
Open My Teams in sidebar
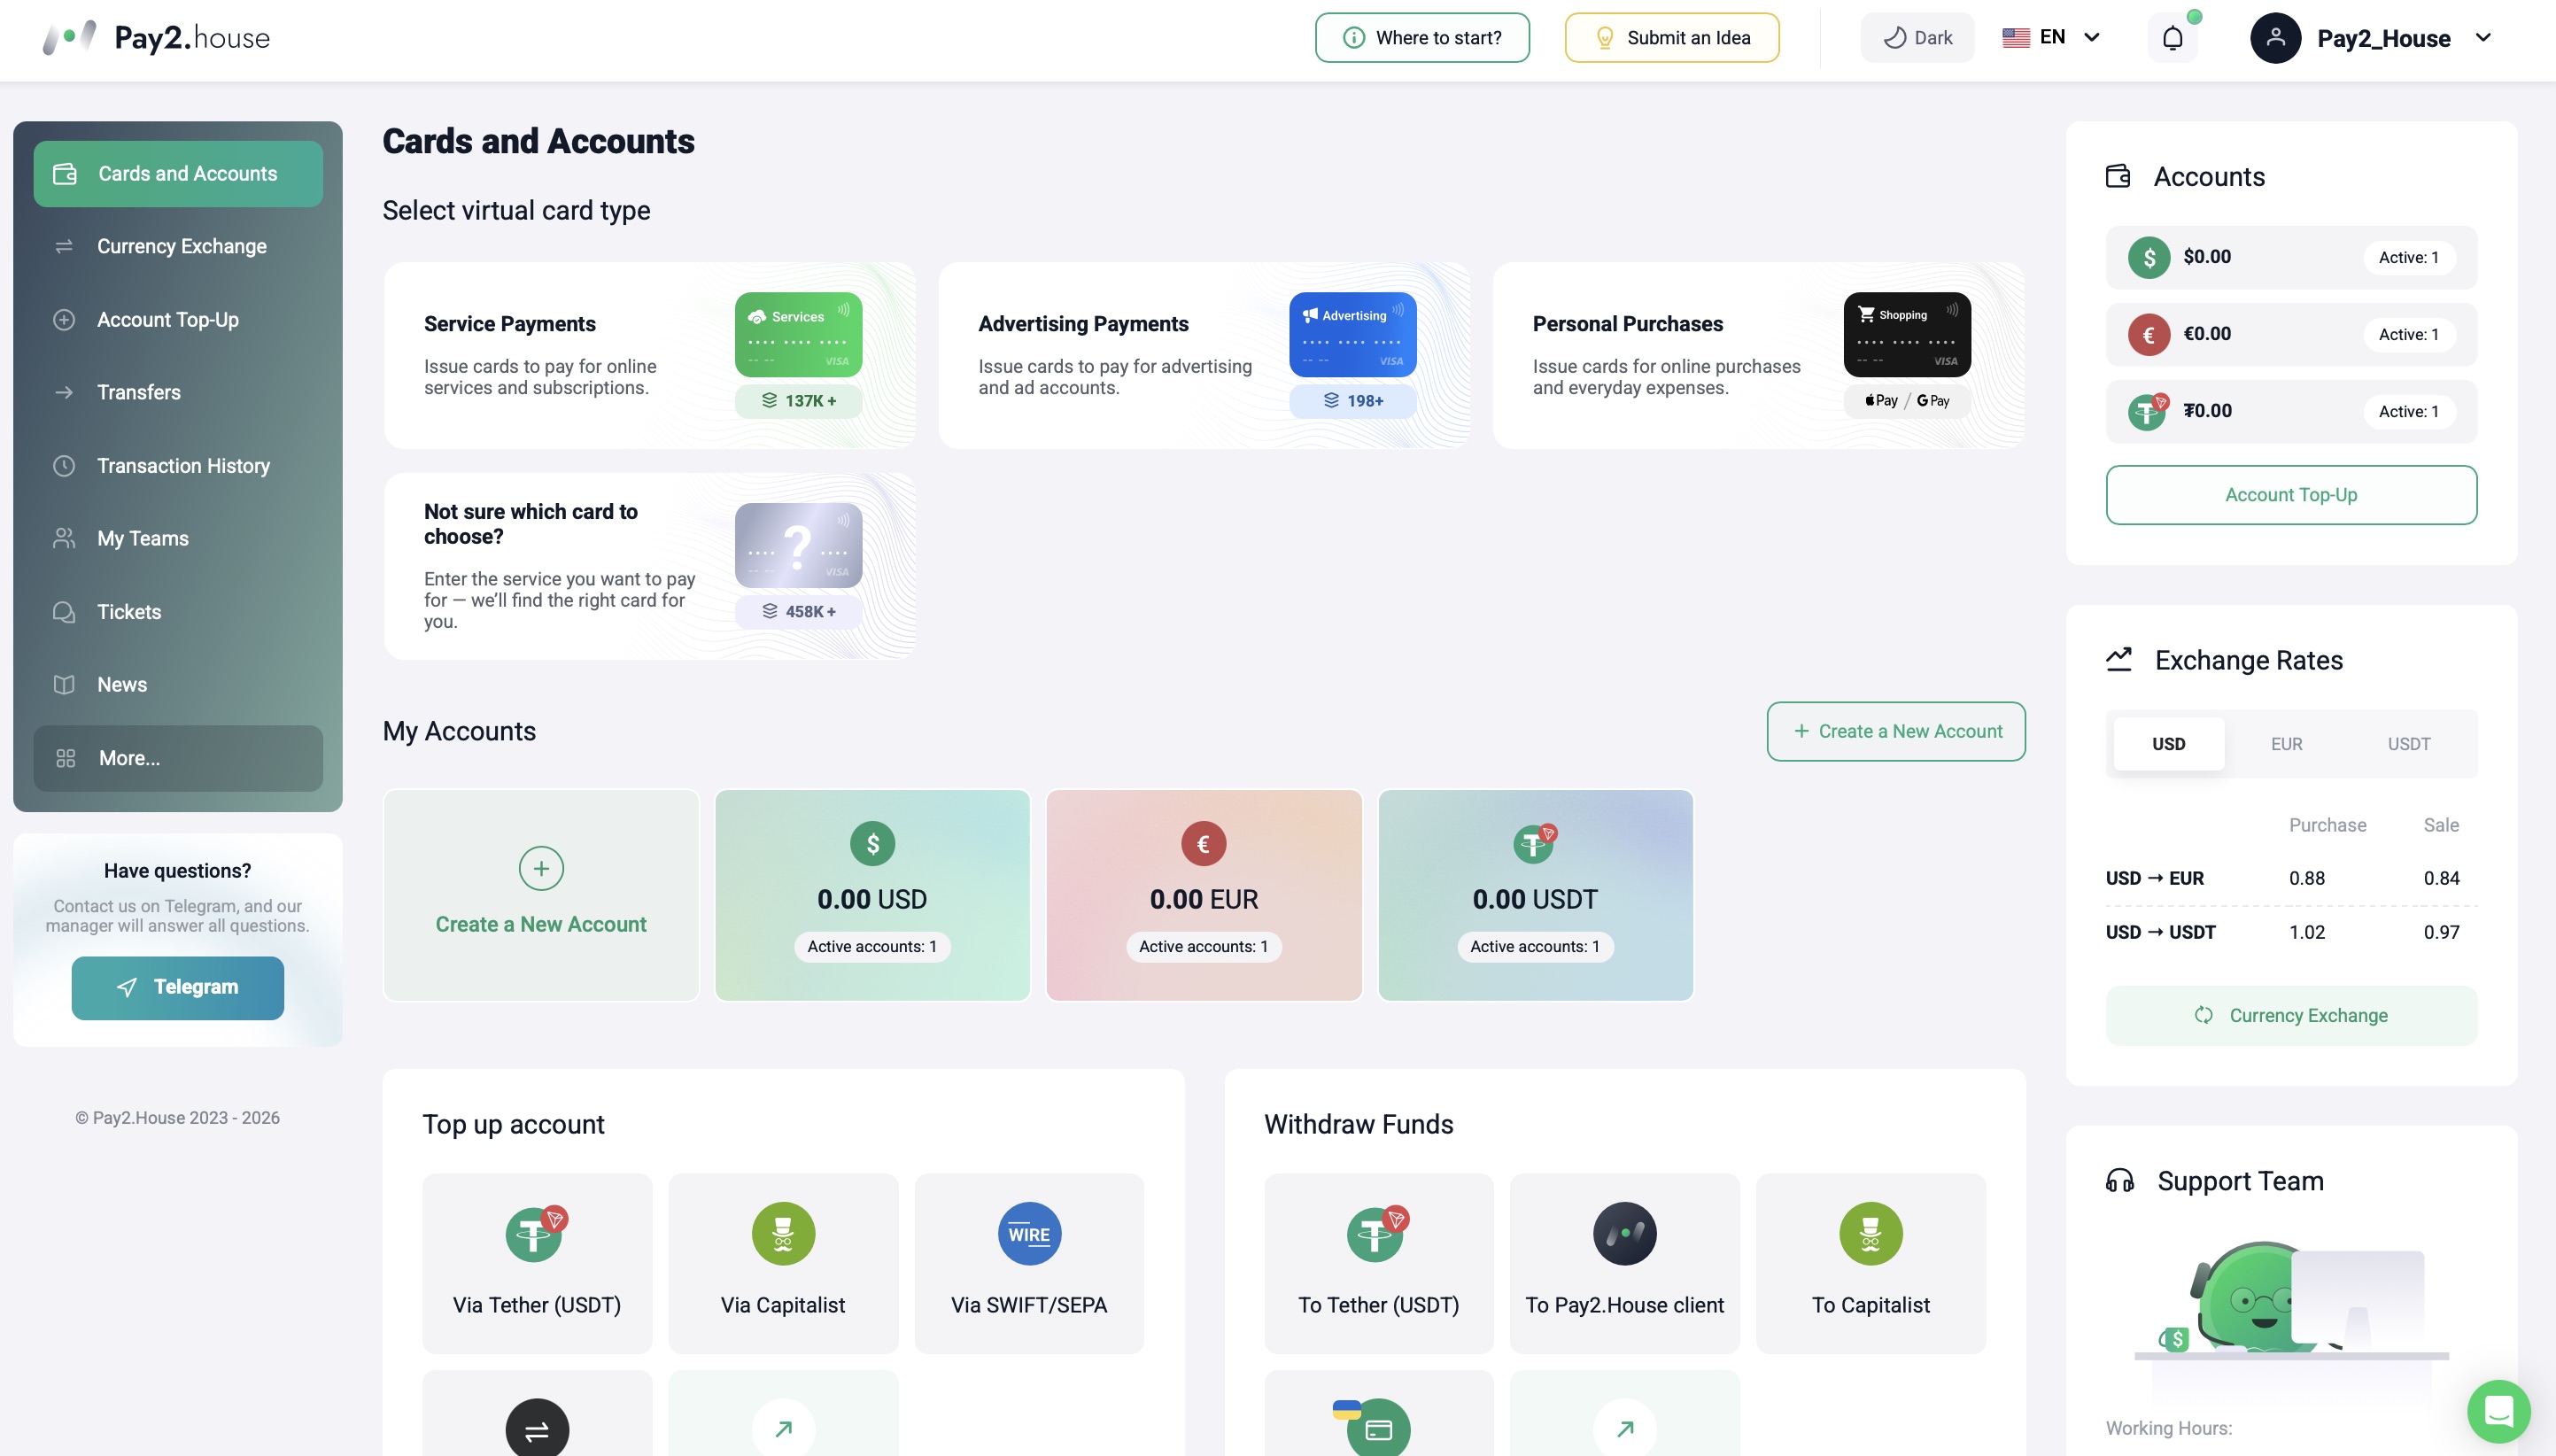point(178,538)
